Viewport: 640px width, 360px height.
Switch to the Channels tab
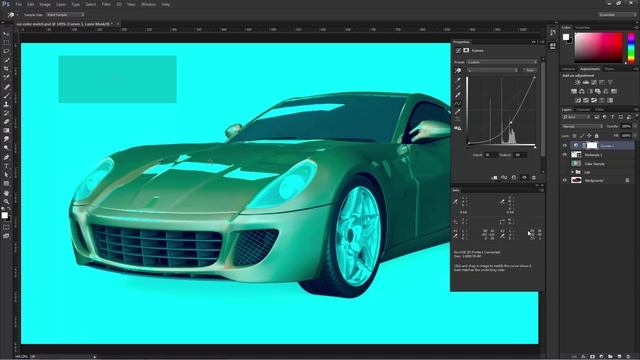click(x=583, y=109)
